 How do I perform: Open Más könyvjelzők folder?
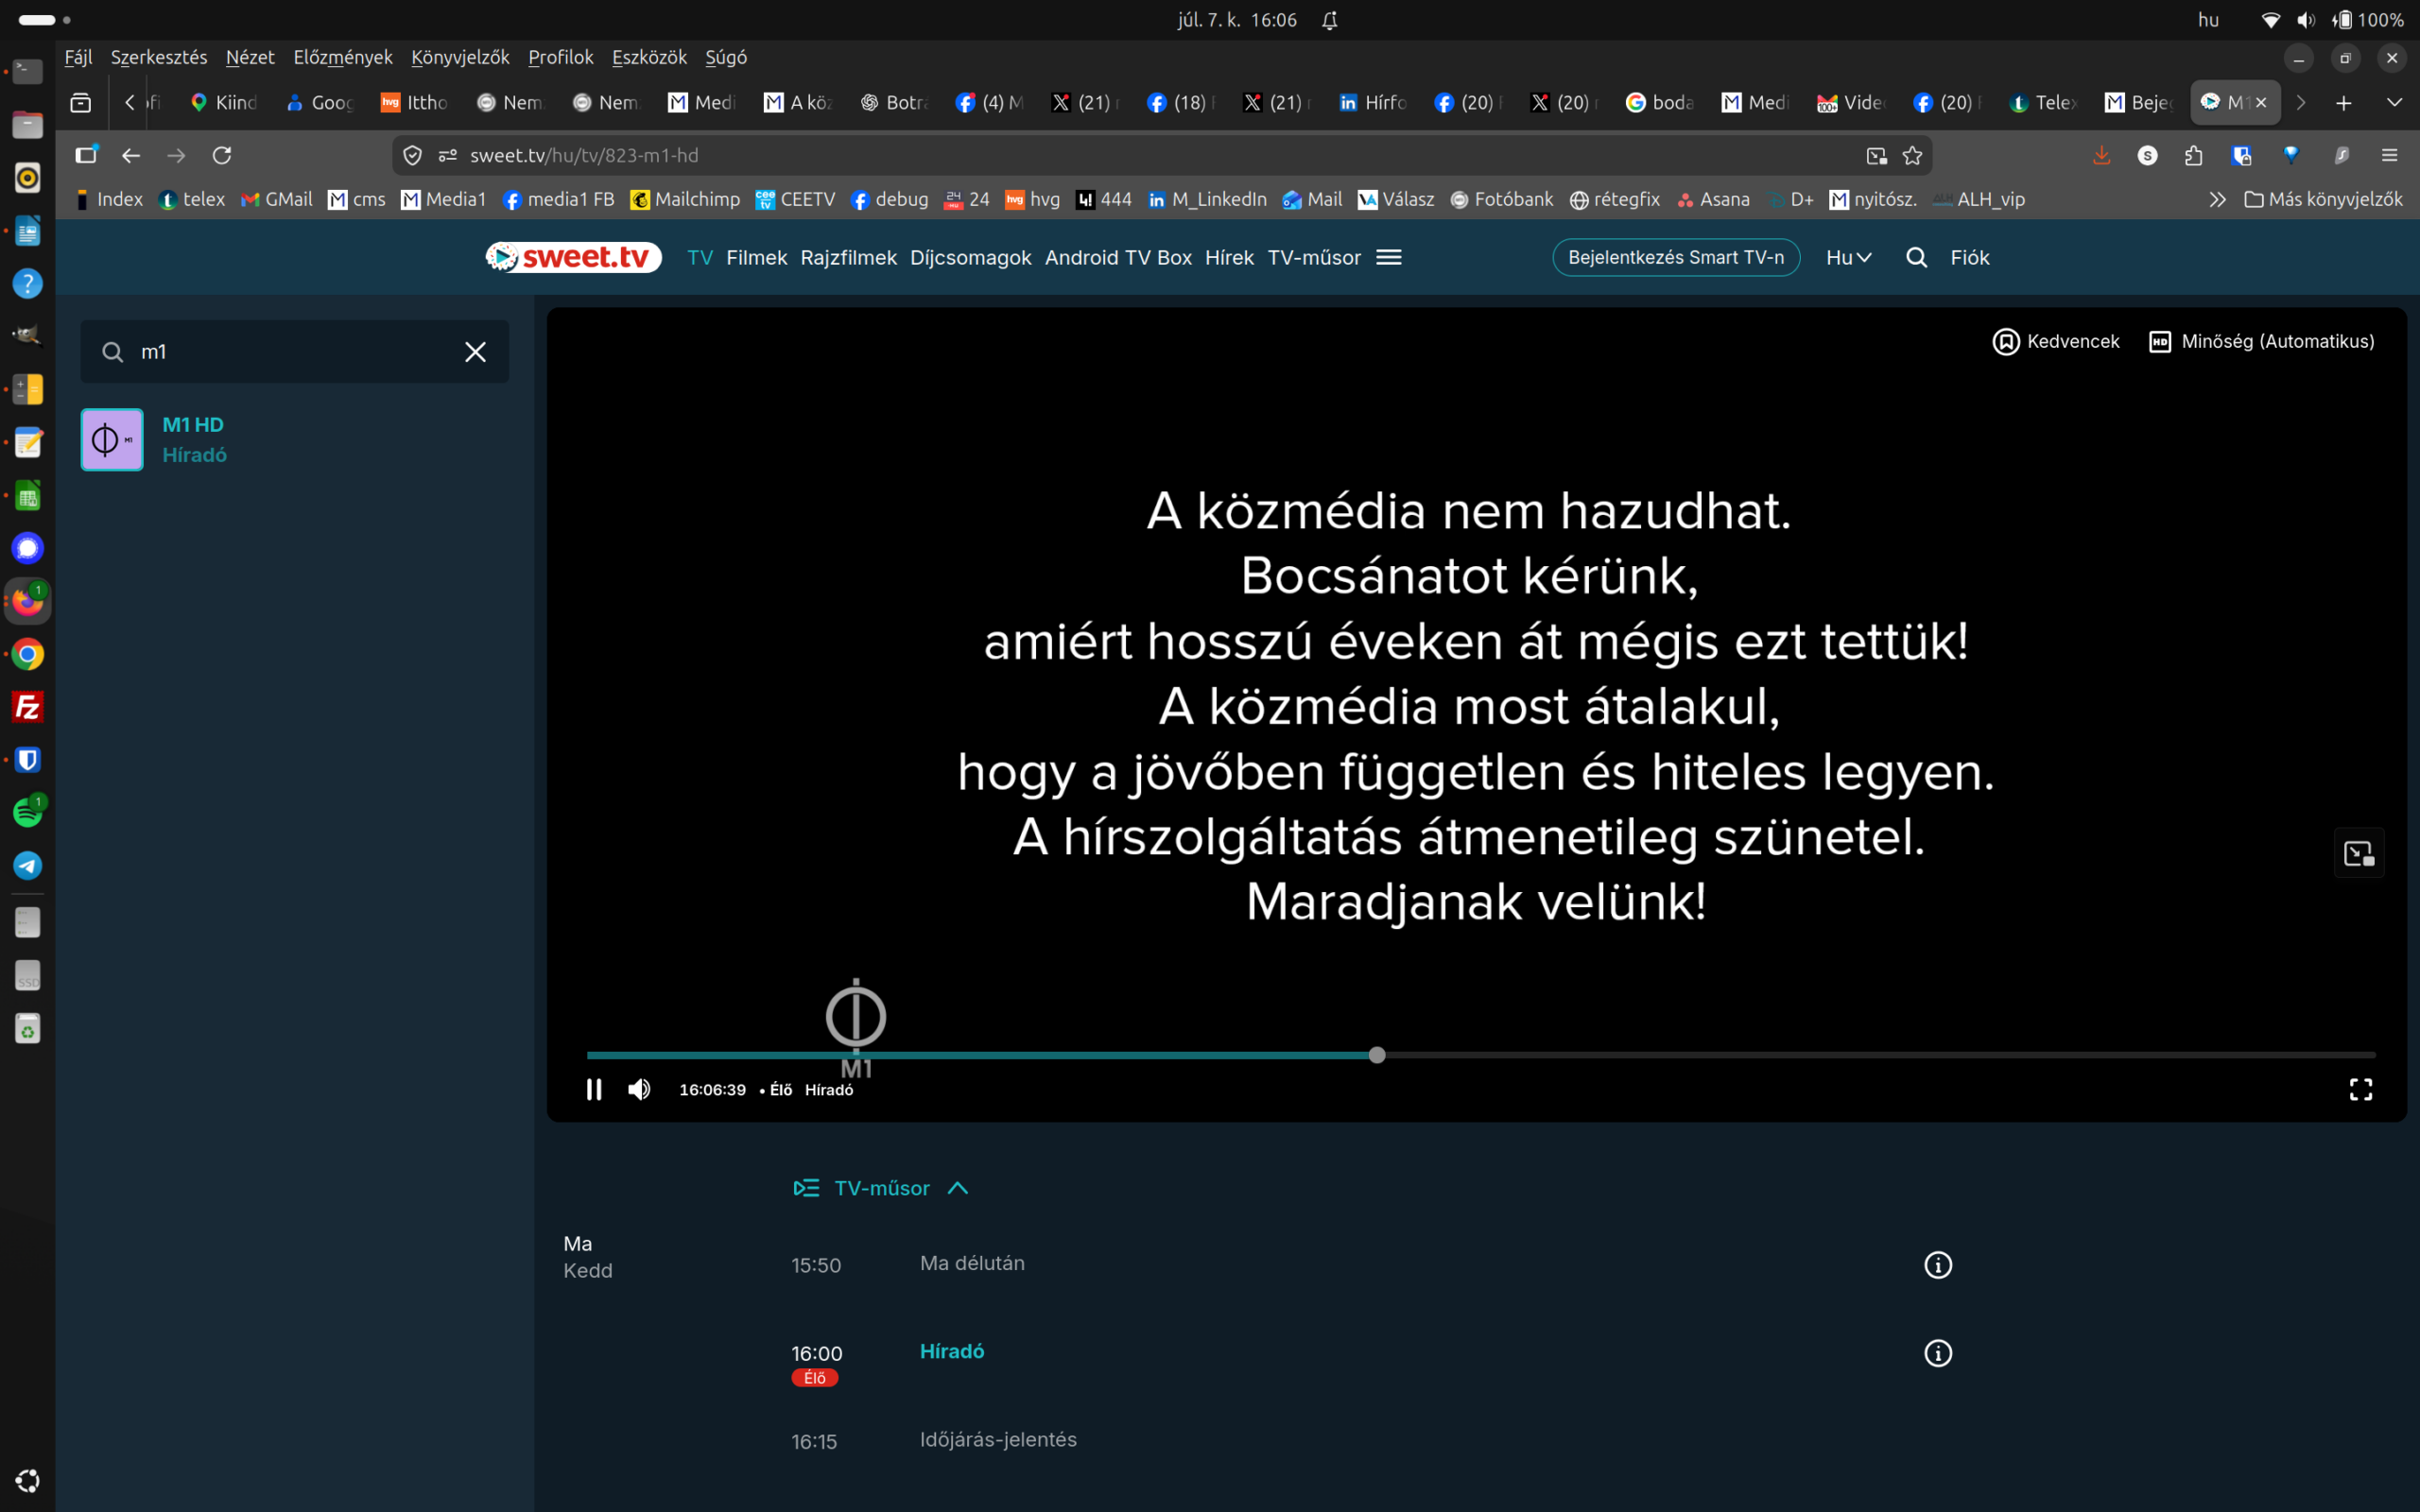click(x=2323, y=199)
